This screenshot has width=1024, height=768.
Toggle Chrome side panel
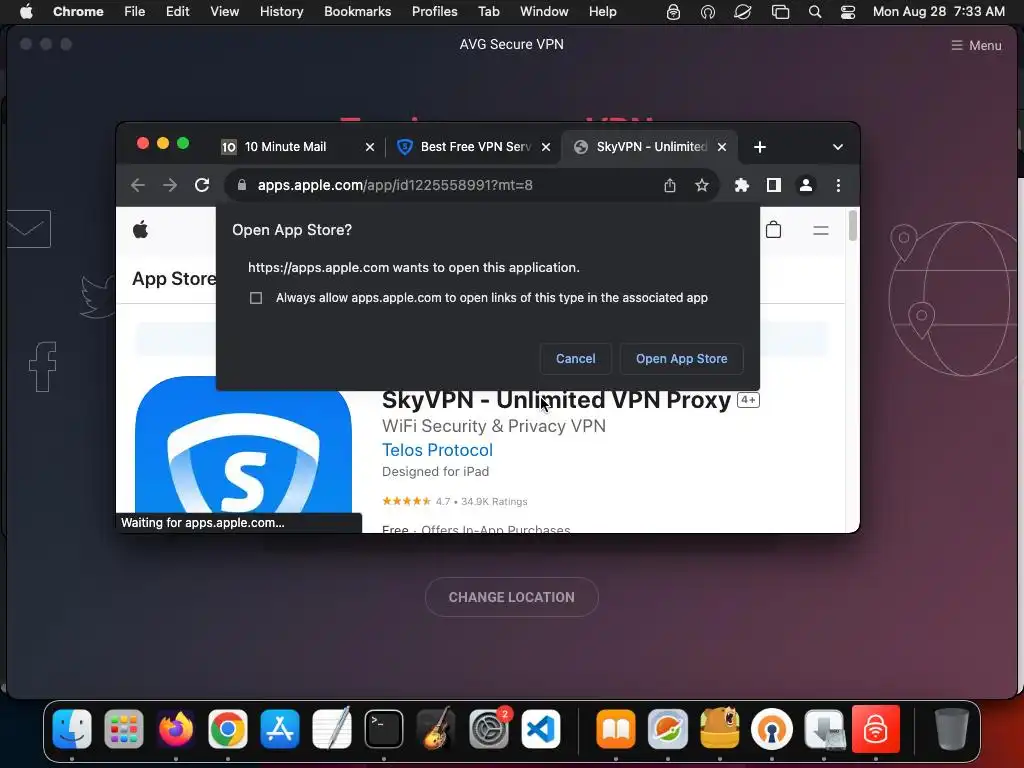(774, 185)
